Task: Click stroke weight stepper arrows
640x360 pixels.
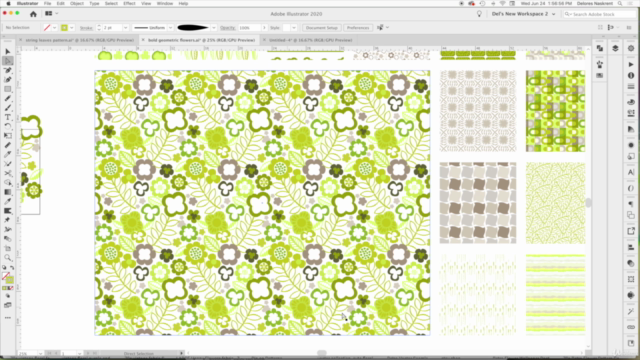Action: pyautogui.click(x=99, y=28)
